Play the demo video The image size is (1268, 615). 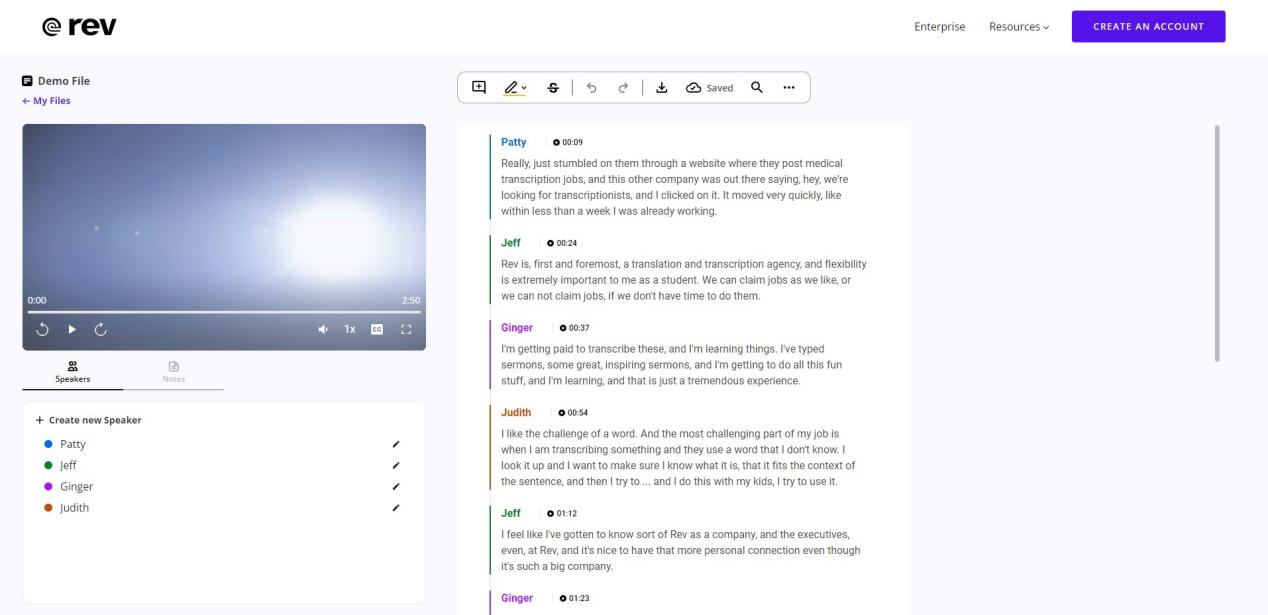click(72, 329)
